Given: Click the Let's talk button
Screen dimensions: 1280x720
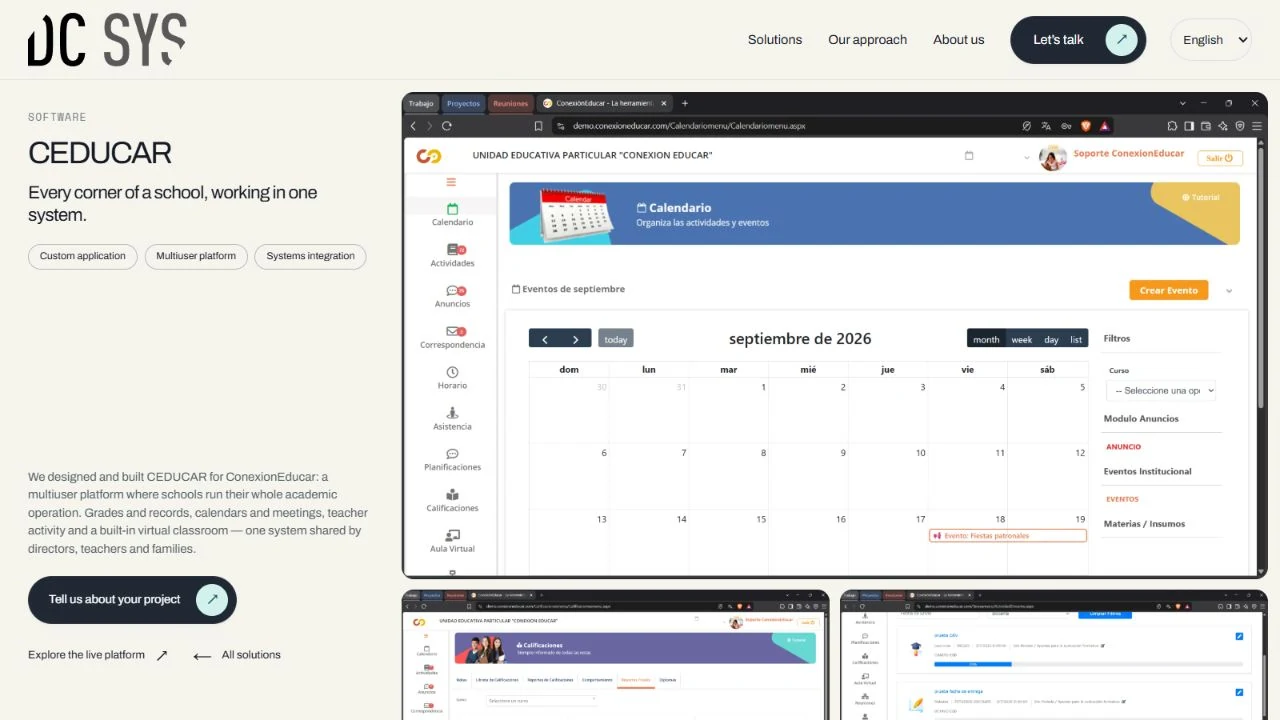Looking at the screenshot, I should pos(1078,40).
